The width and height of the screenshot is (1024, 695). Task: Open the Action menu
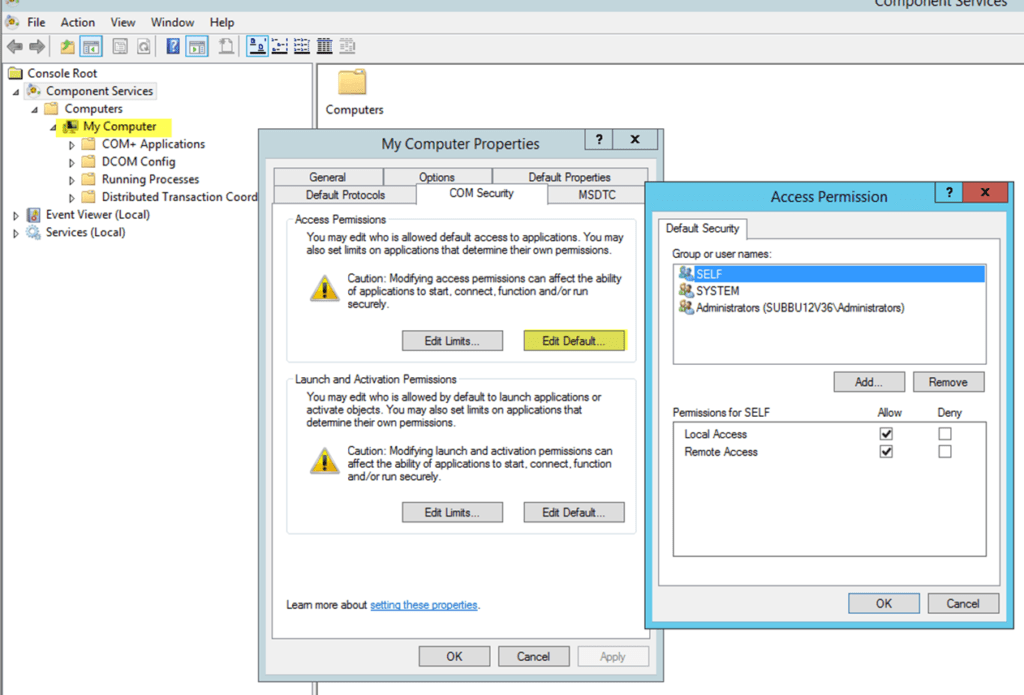pos(77,22)
